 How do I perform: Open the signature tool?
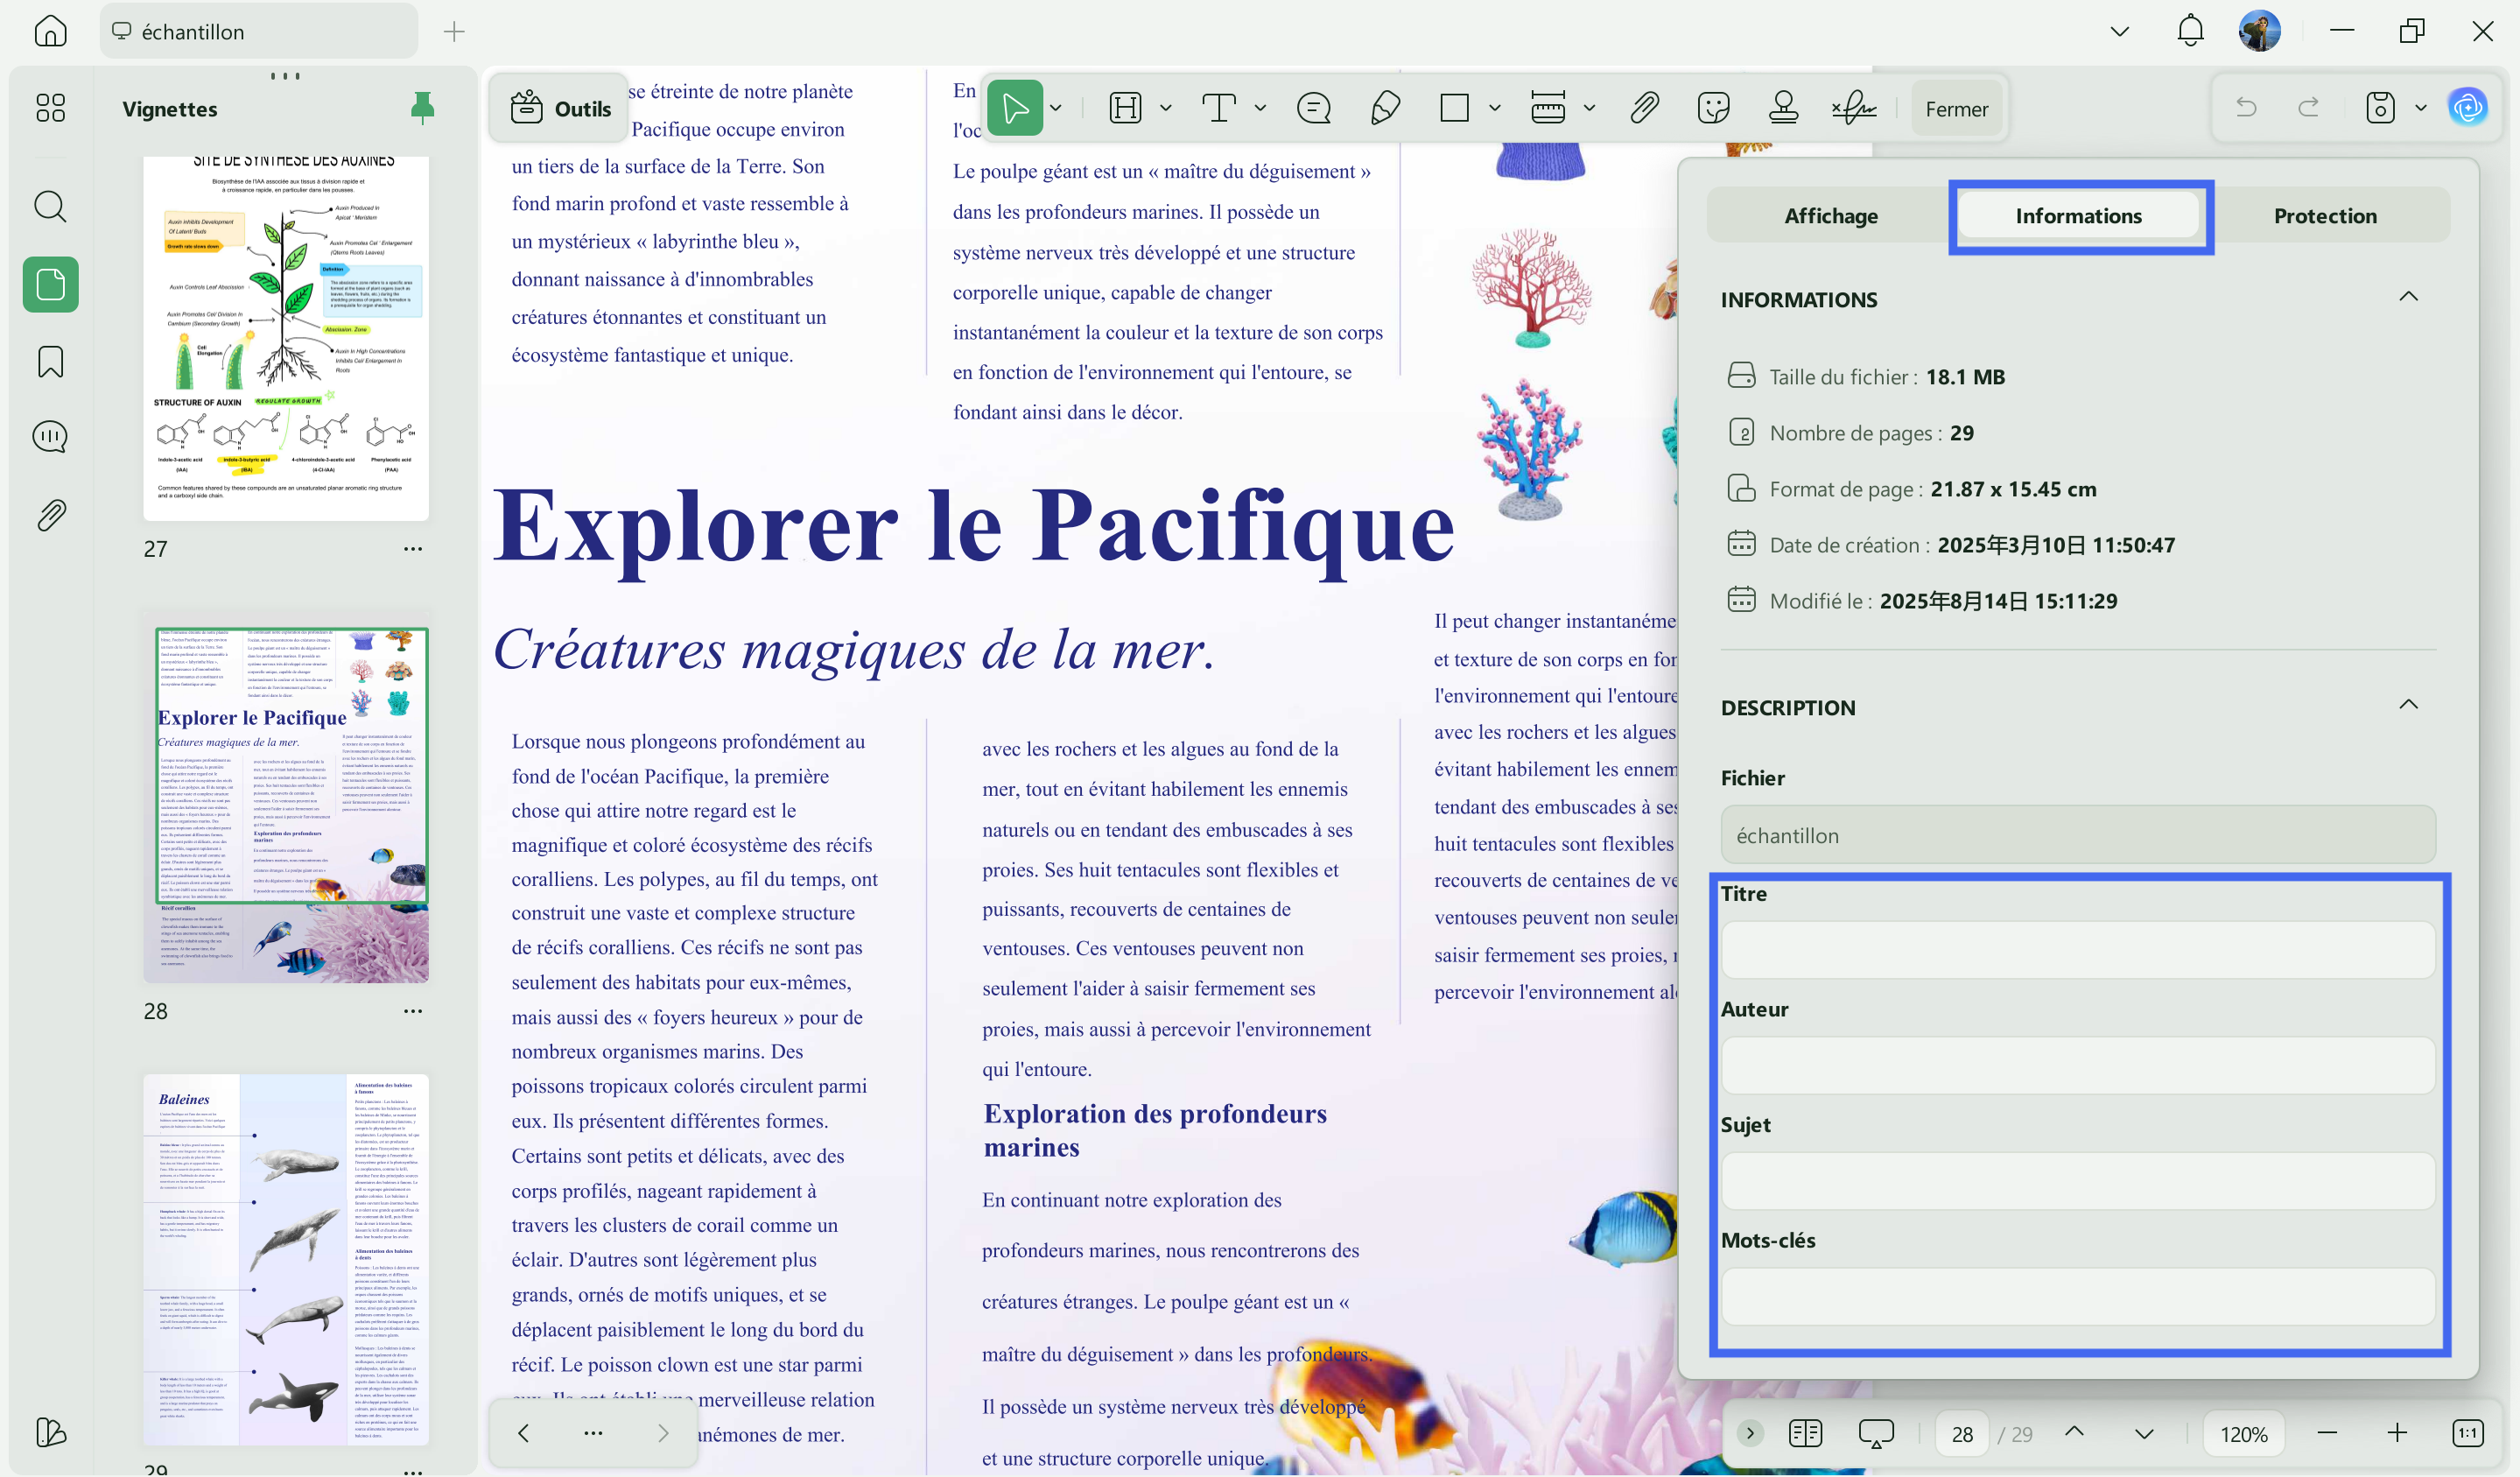pos(1853,108)
